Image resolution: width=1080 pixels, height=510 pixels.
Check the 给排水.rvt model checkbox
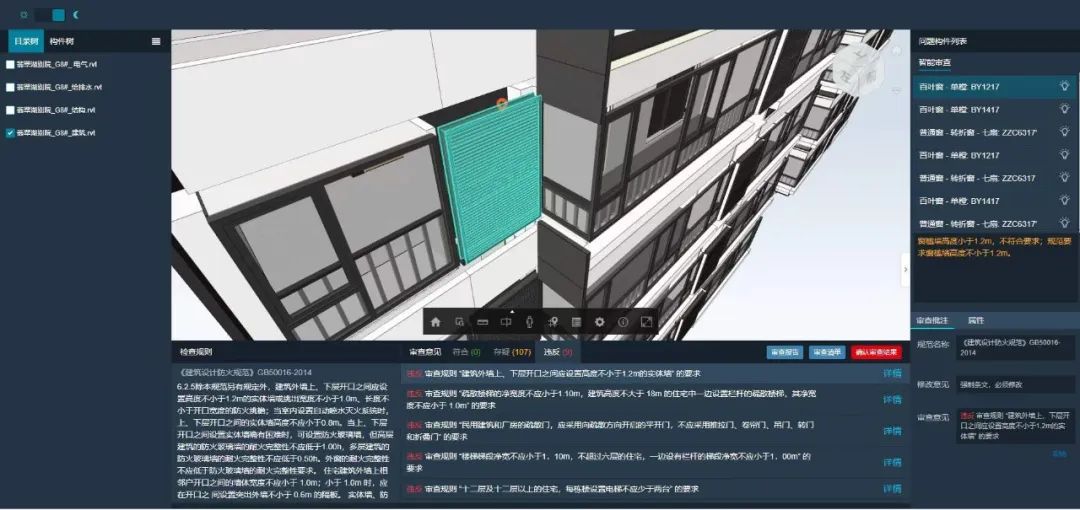click(x=10, y=88)
